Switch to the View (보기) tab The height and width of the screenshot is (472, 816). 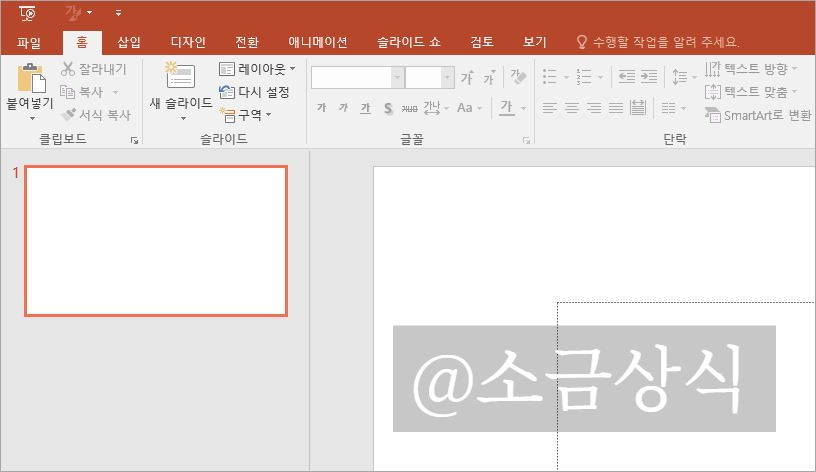pyautogui.click(x=535, y=43)
